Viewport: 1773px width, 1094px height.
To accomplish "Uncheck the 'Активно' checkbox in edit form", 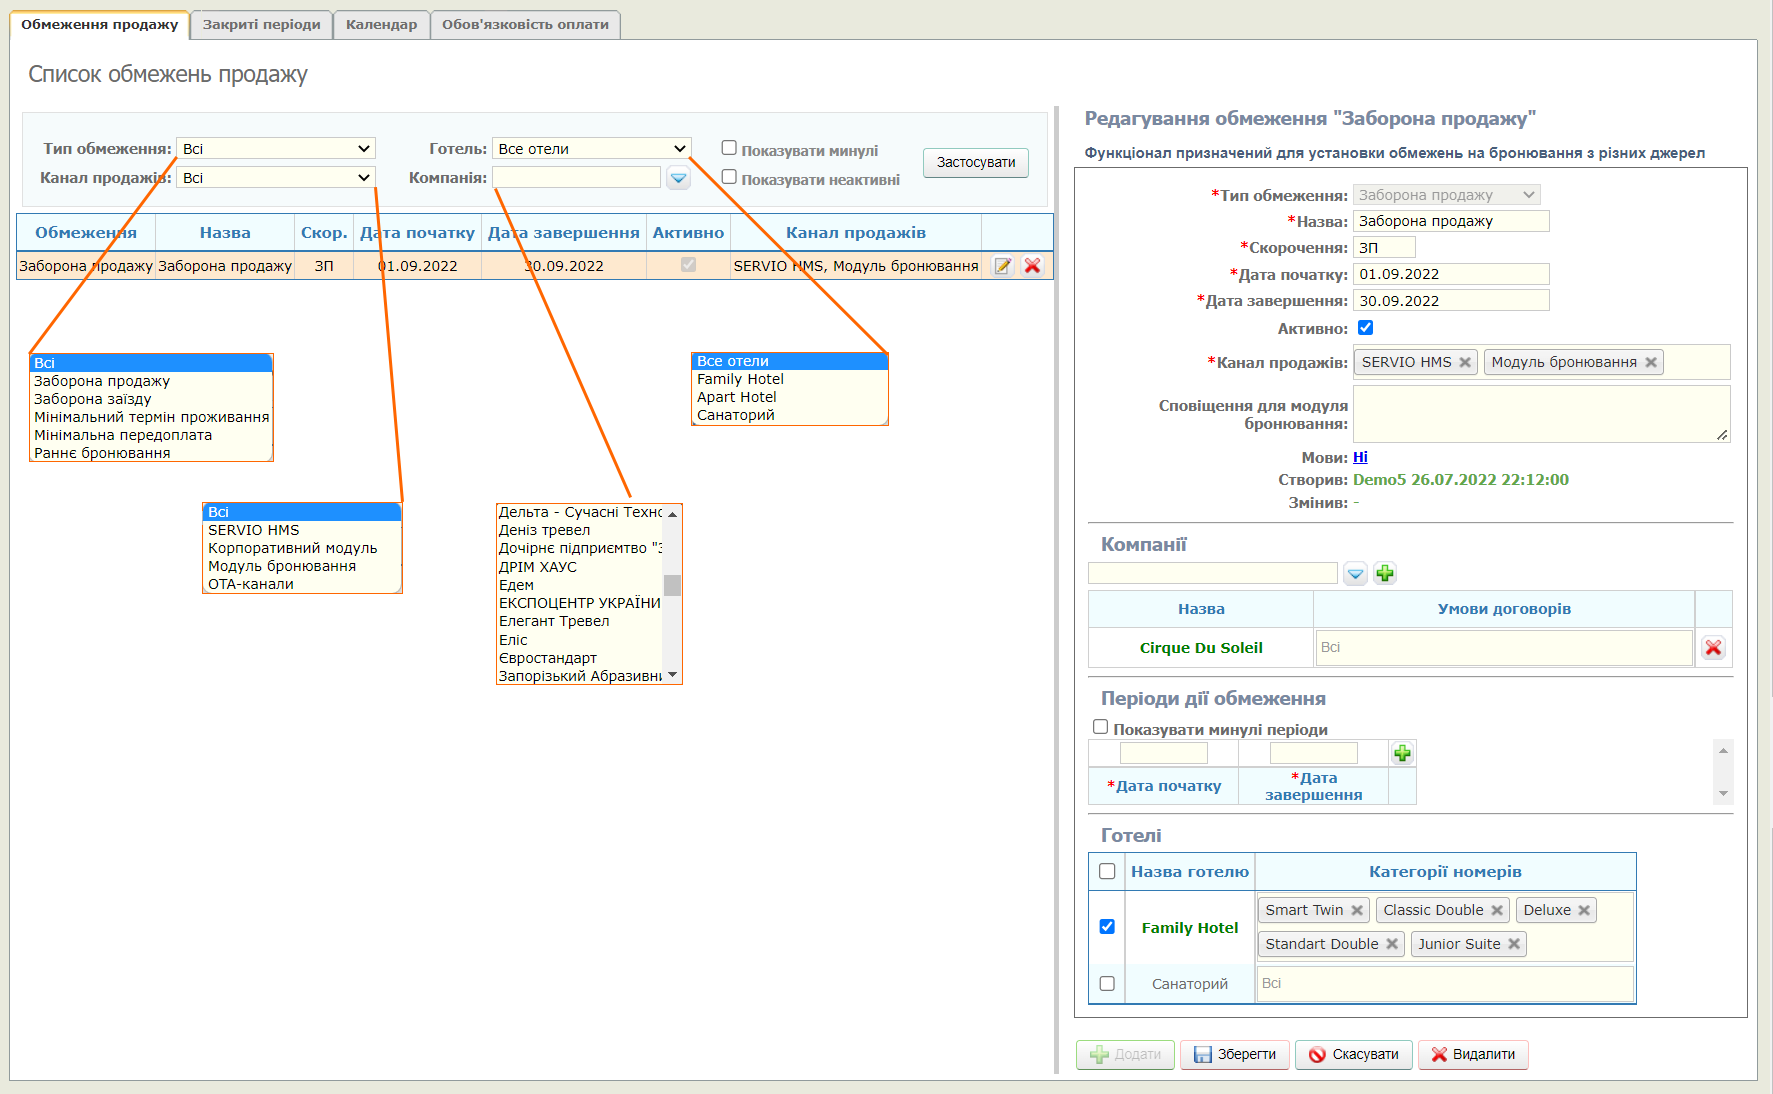I will click(1365, 328).
